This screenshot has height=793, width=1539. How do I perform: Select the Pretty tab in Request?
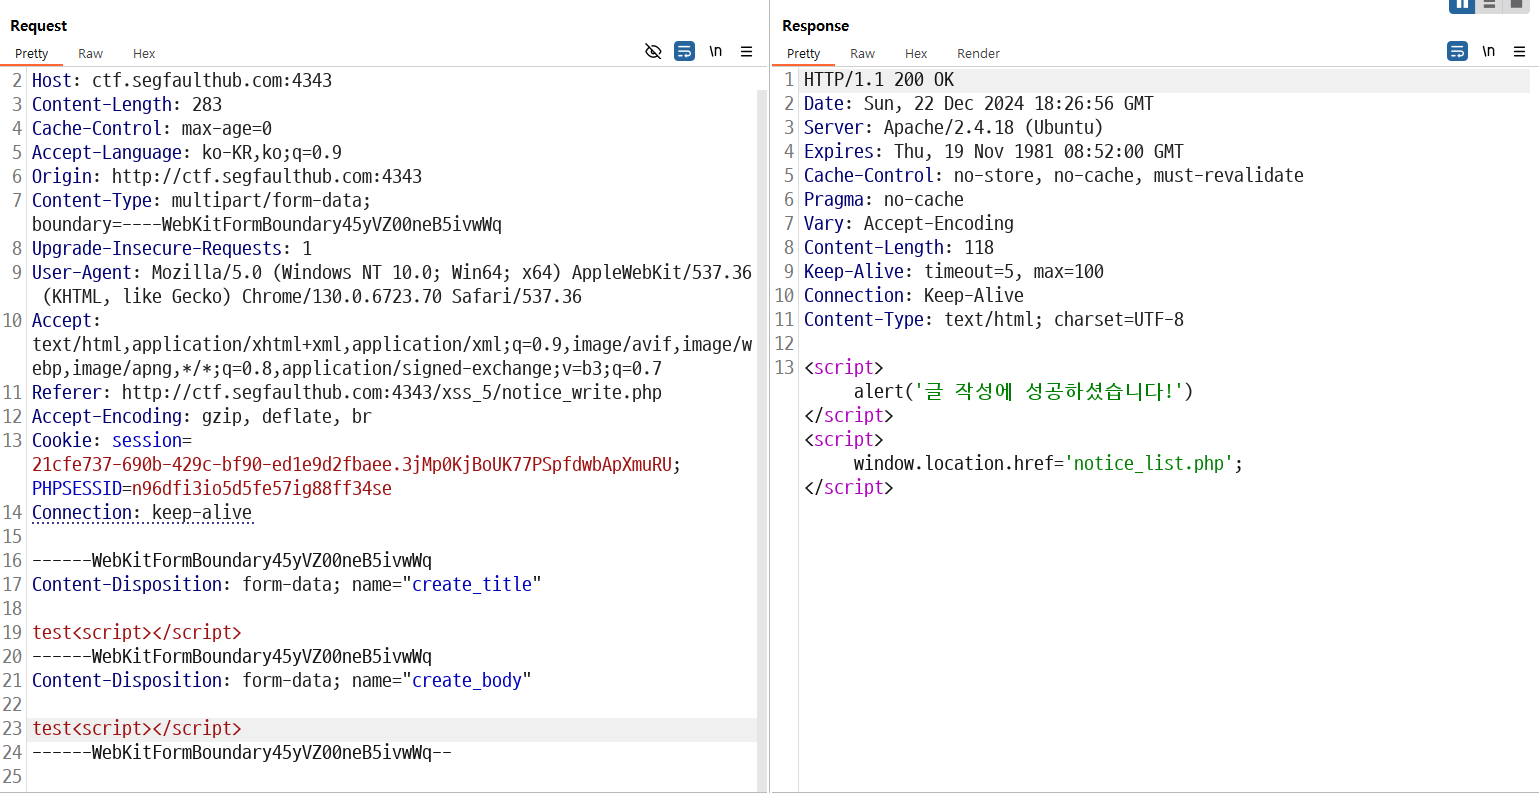click(32, 54)
